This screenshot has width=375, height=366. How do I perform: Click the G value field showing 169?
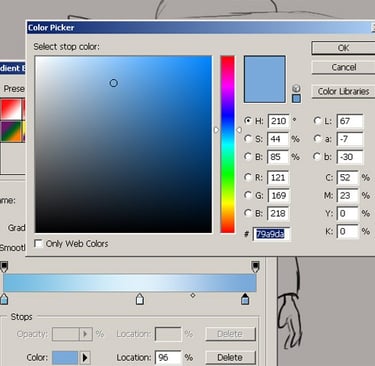tap(278, 195)
